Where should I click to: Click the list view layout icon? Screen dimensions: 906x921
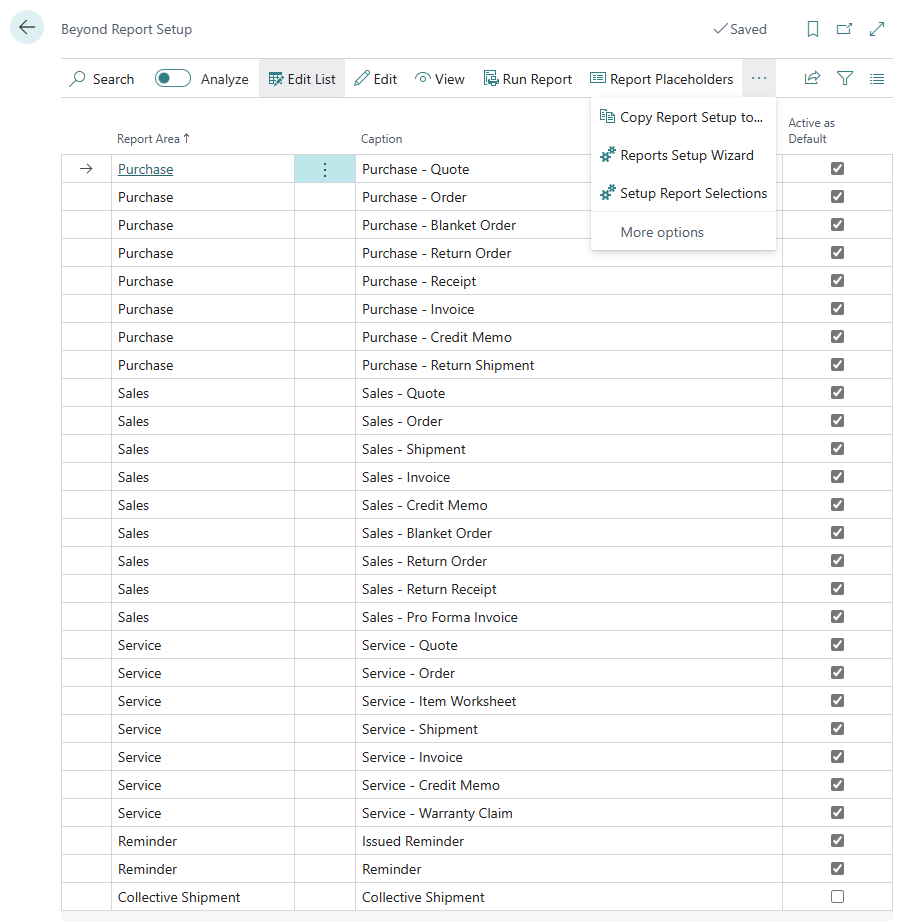[x=877, y=78]
